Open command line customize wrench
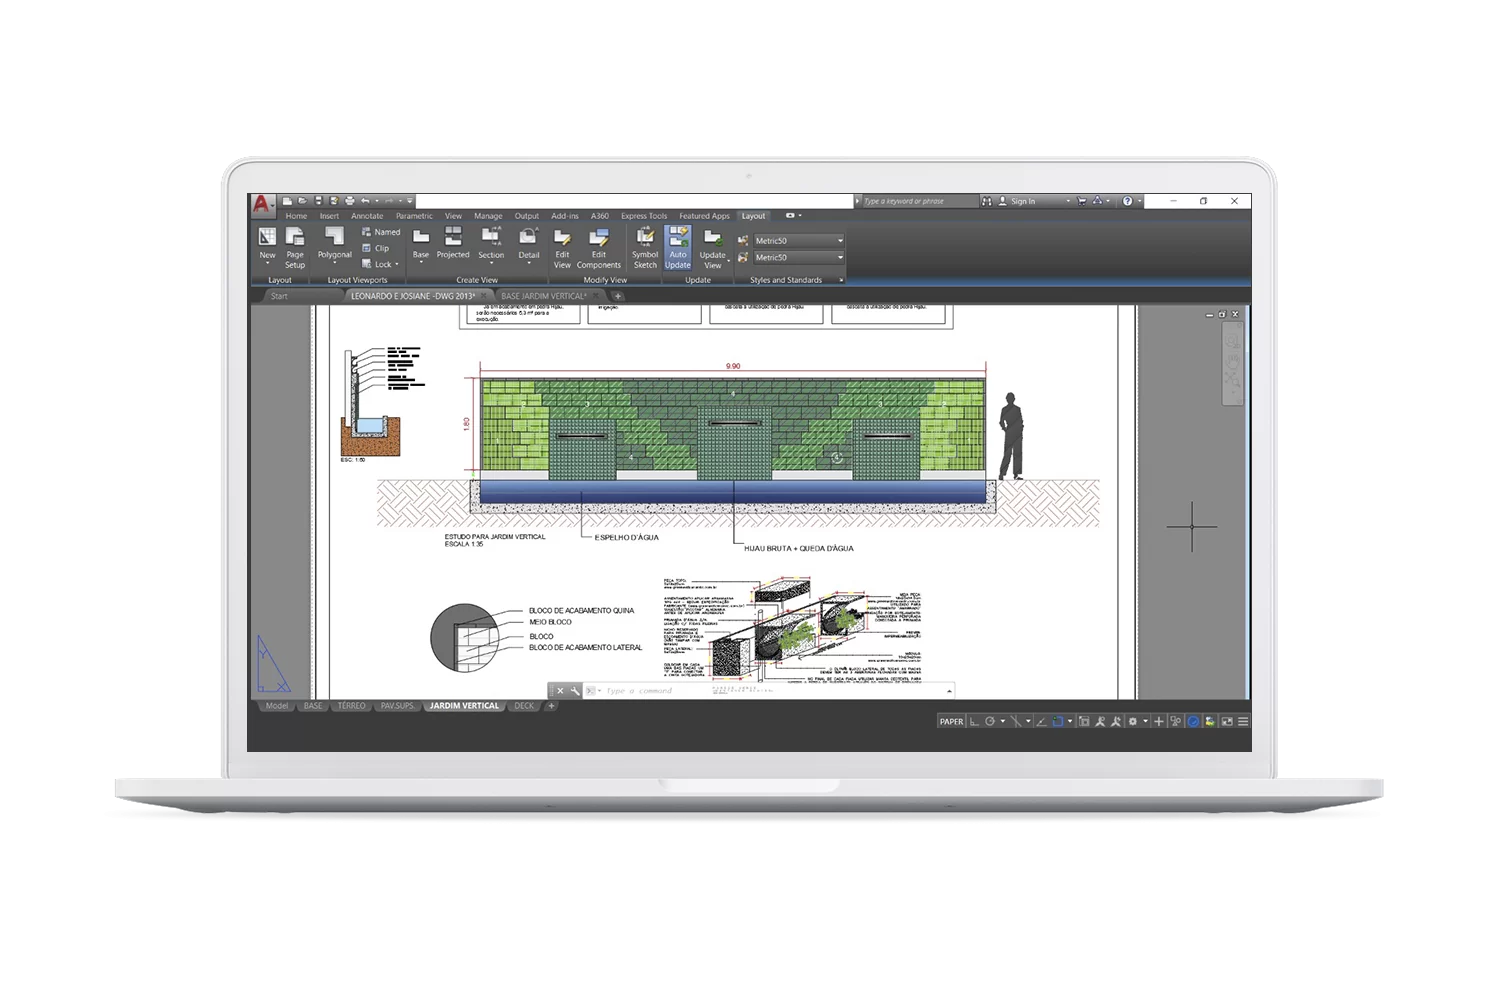Image resolution: width=1500 pixels, height=1000 pixels. tap(575, 691)
